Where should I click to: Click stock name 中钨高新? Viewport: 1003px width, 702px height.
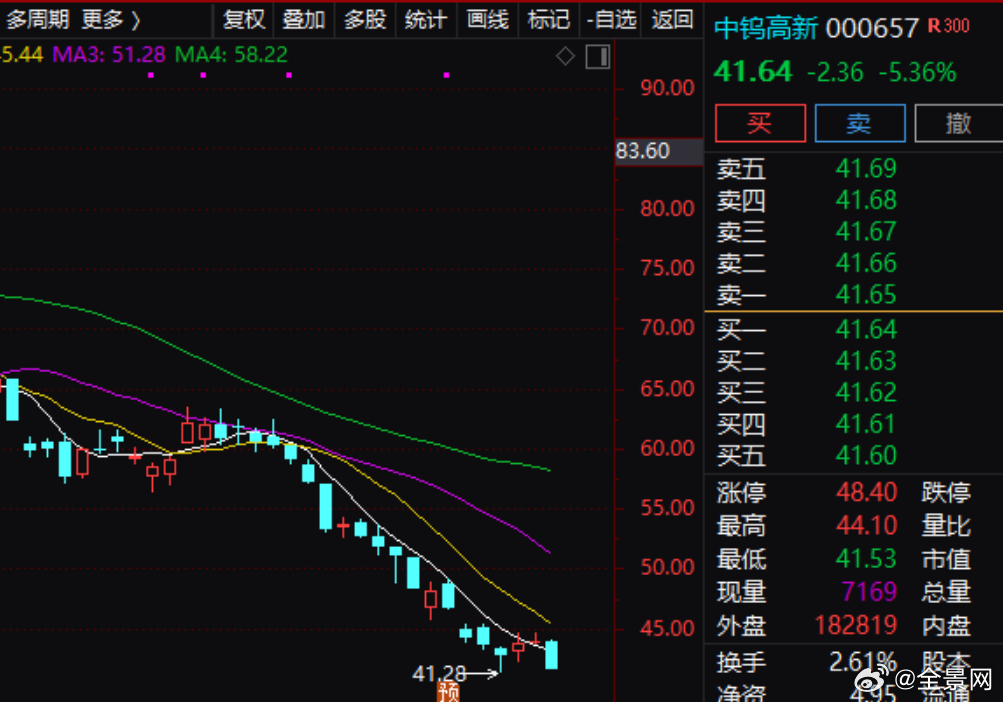[766, 29]
